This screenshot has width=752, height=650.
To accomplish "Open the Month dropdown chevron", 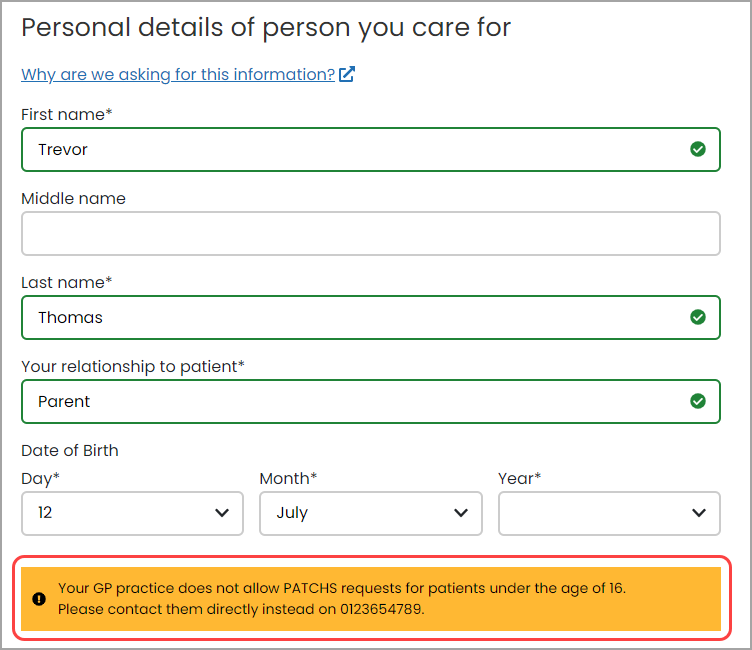I will pyautogui.click(x=461, y=513).
